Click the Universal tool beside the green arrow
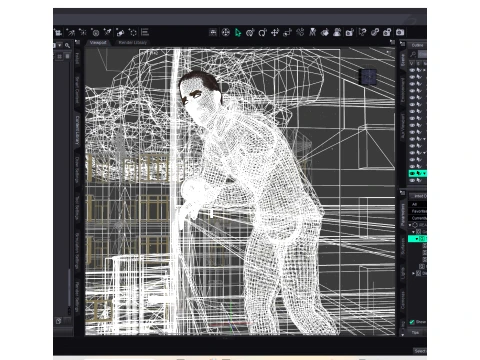The image size is (480, 360). [x=250, y=32]
